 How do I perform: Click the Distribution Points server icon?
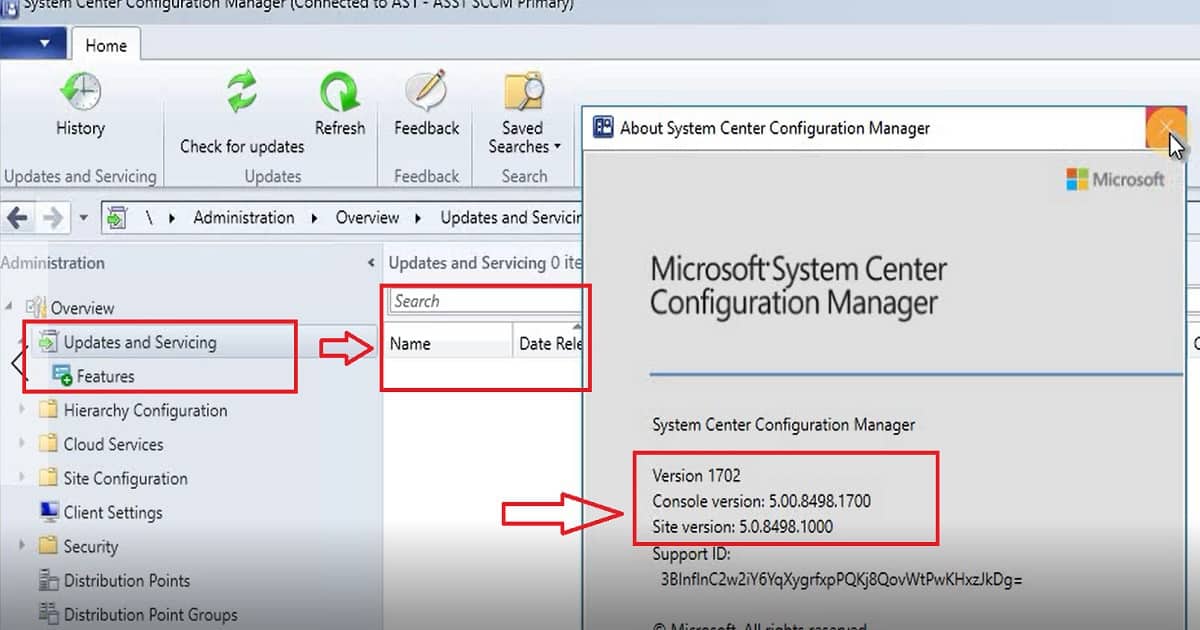[x=48, y=580]
